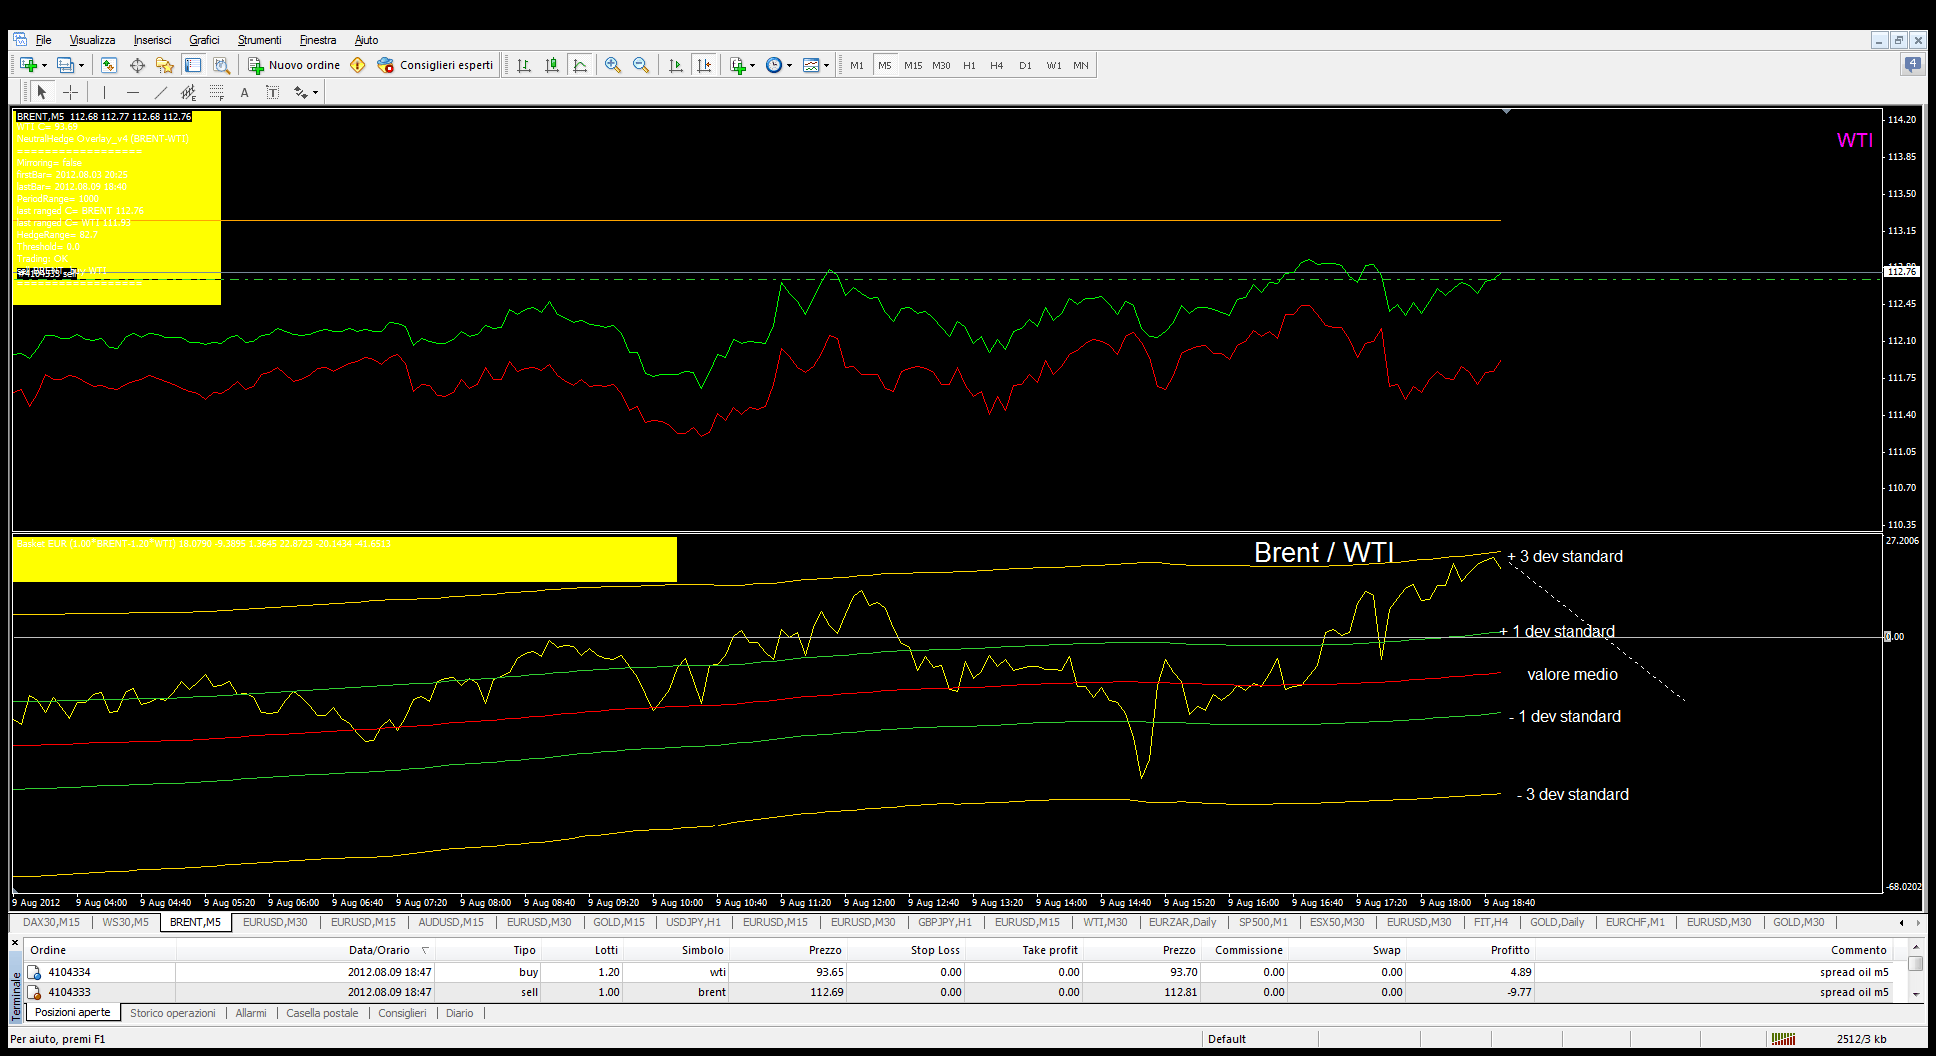The height and width of the screenshot is (1056, 1936).
Task: Switch chart to bar chart display
Action: coord(523,65)
